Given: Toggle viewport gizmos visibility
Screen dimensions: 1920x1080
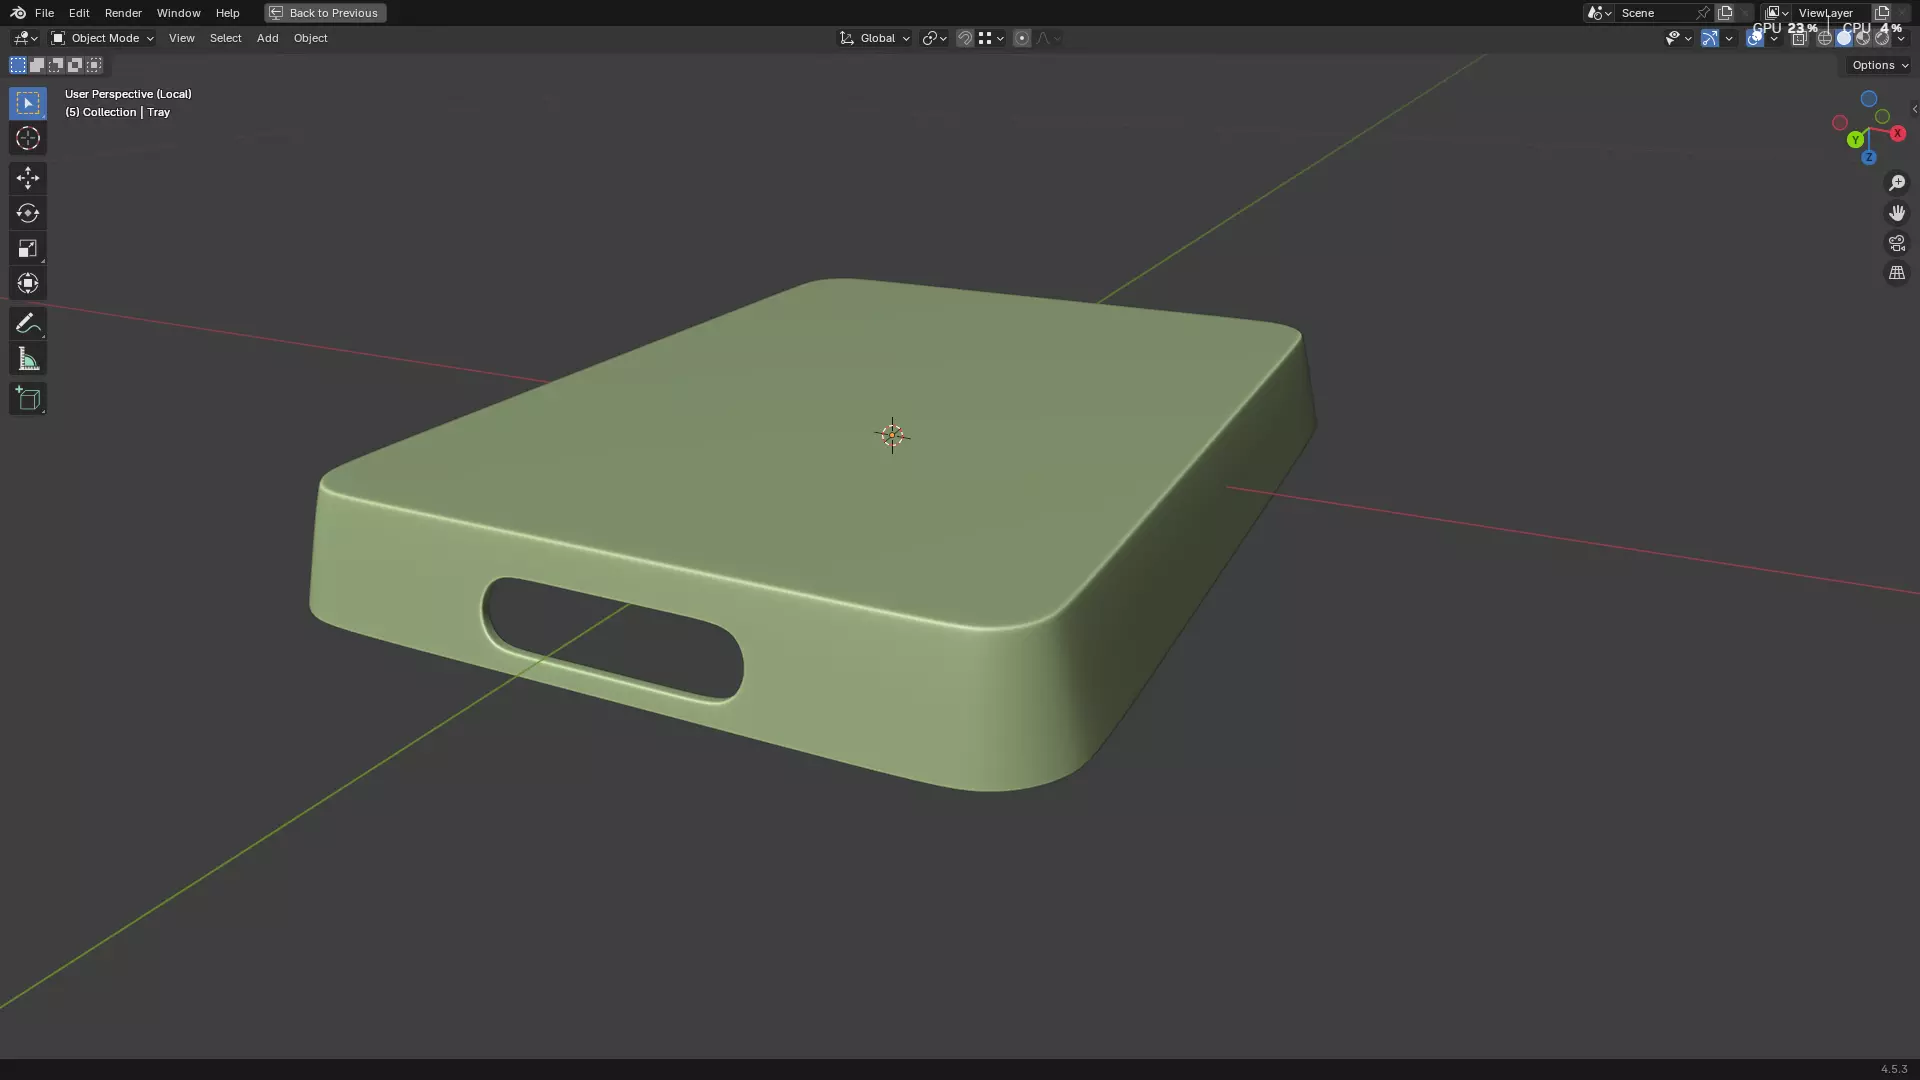Looking at the screenshot, I should [x=1710, y=38].
